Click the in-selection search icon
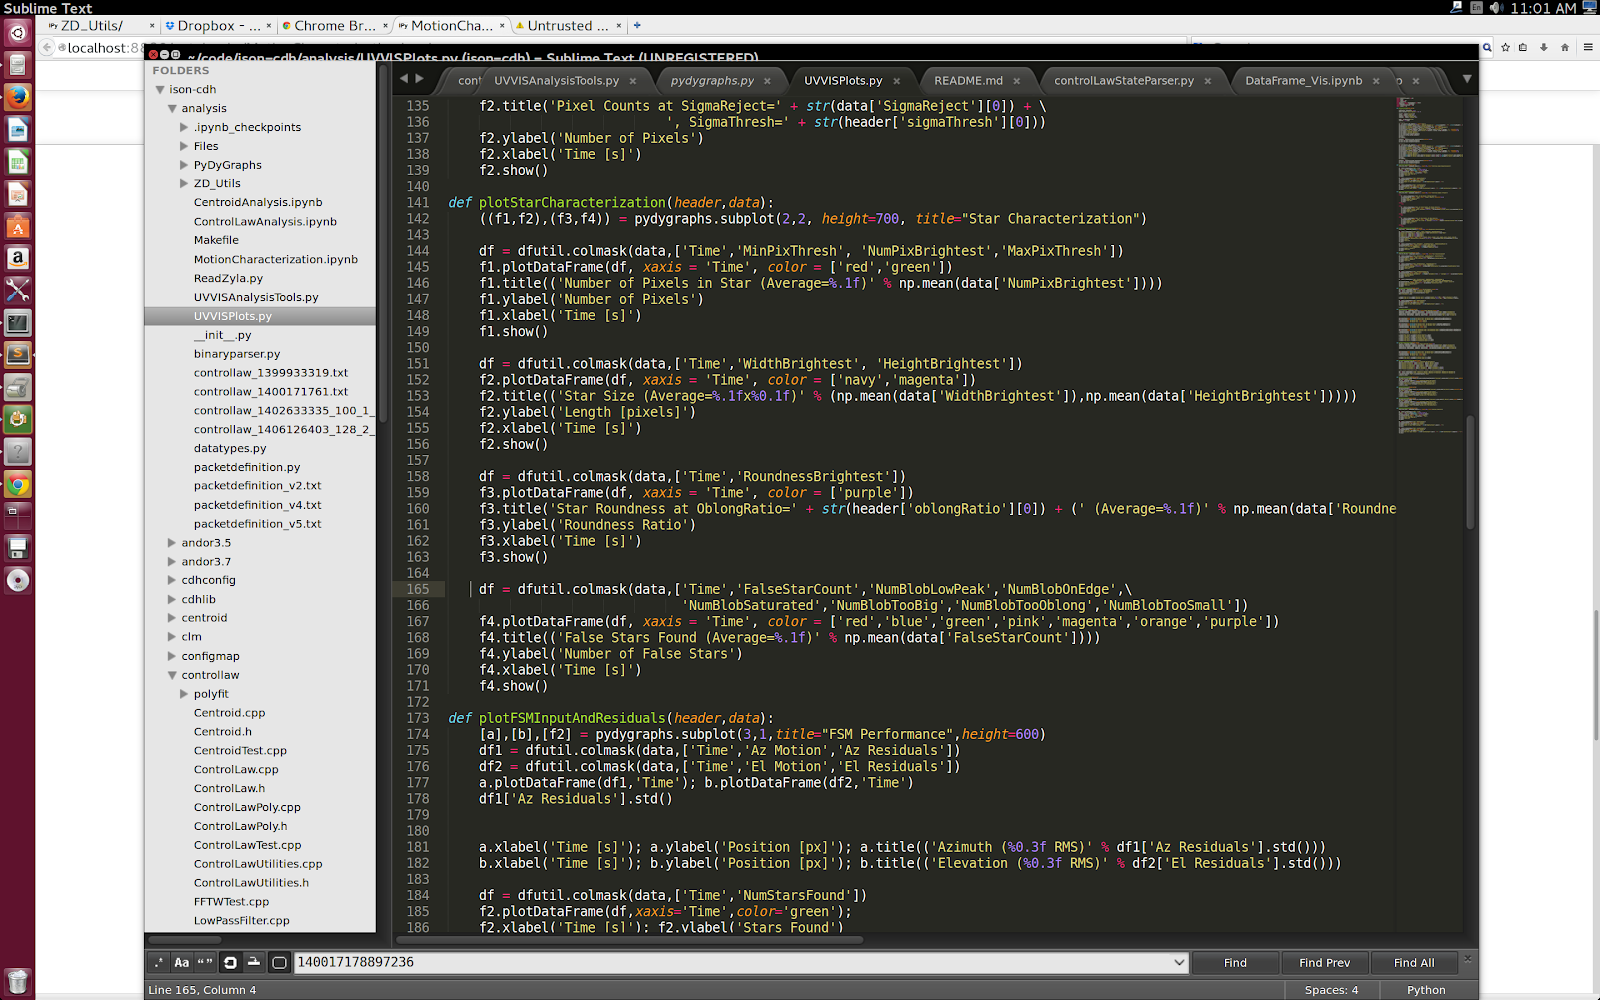This screenshot has height=1000, width=1600. click(x=254, y=962)
